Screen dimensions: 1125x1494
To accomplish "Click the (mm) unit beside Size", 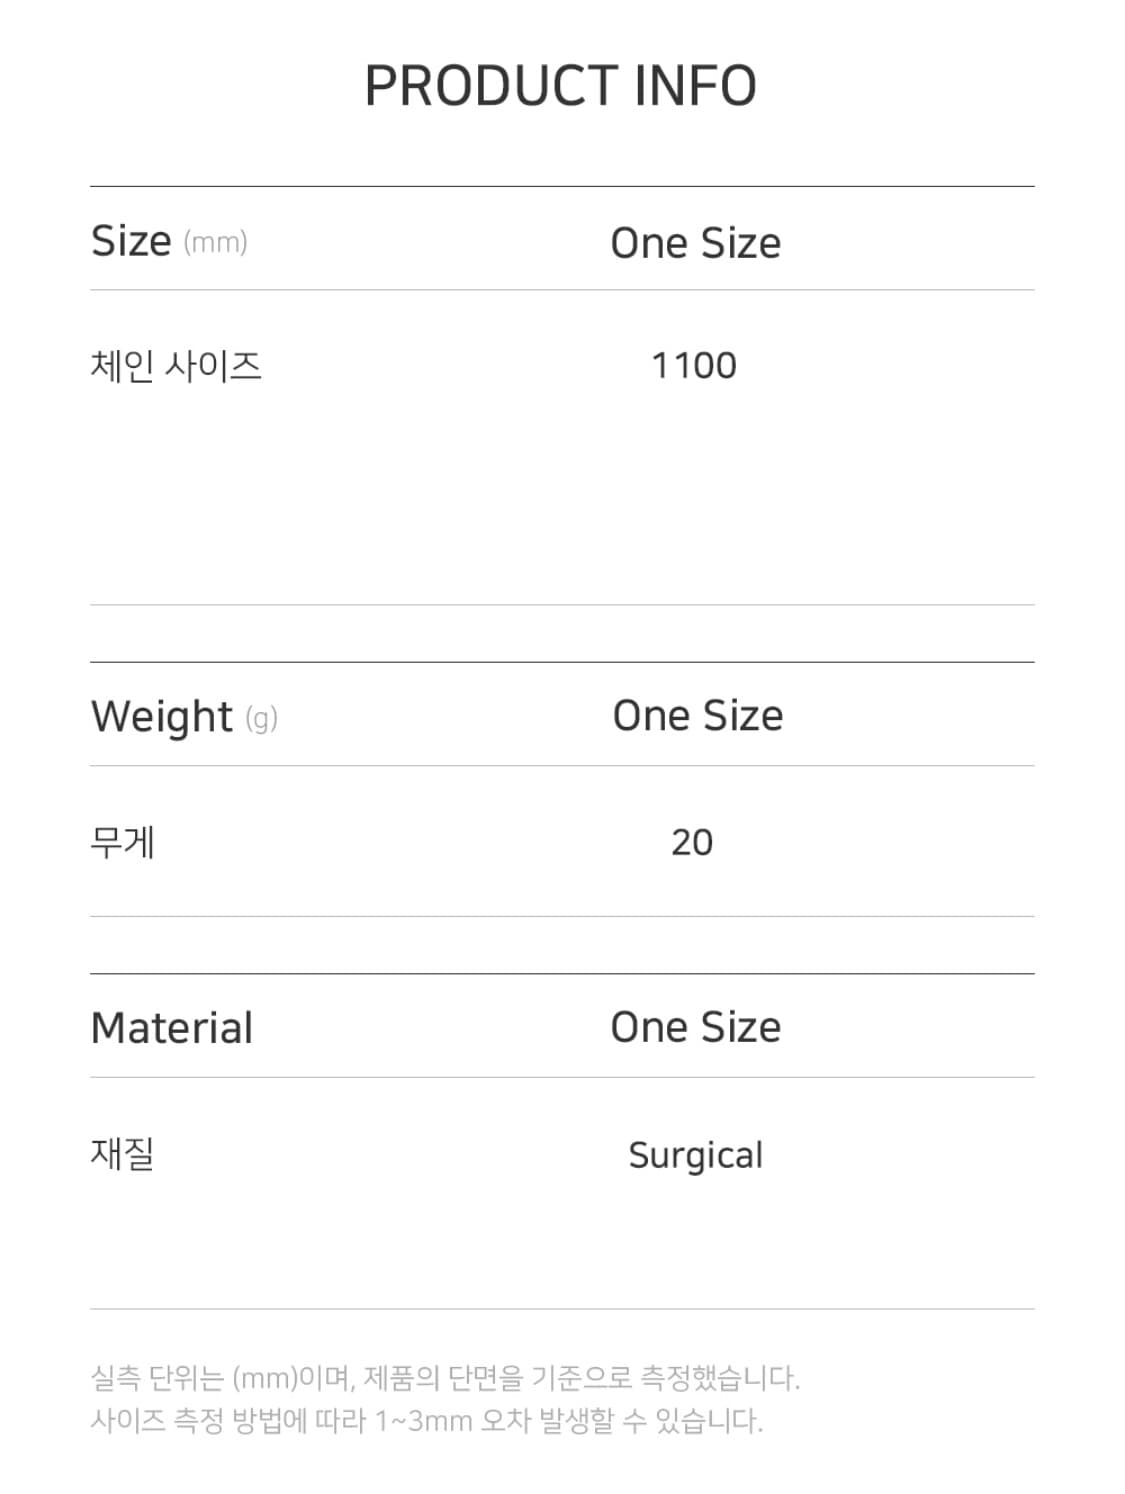I will [x=215, y=242].
